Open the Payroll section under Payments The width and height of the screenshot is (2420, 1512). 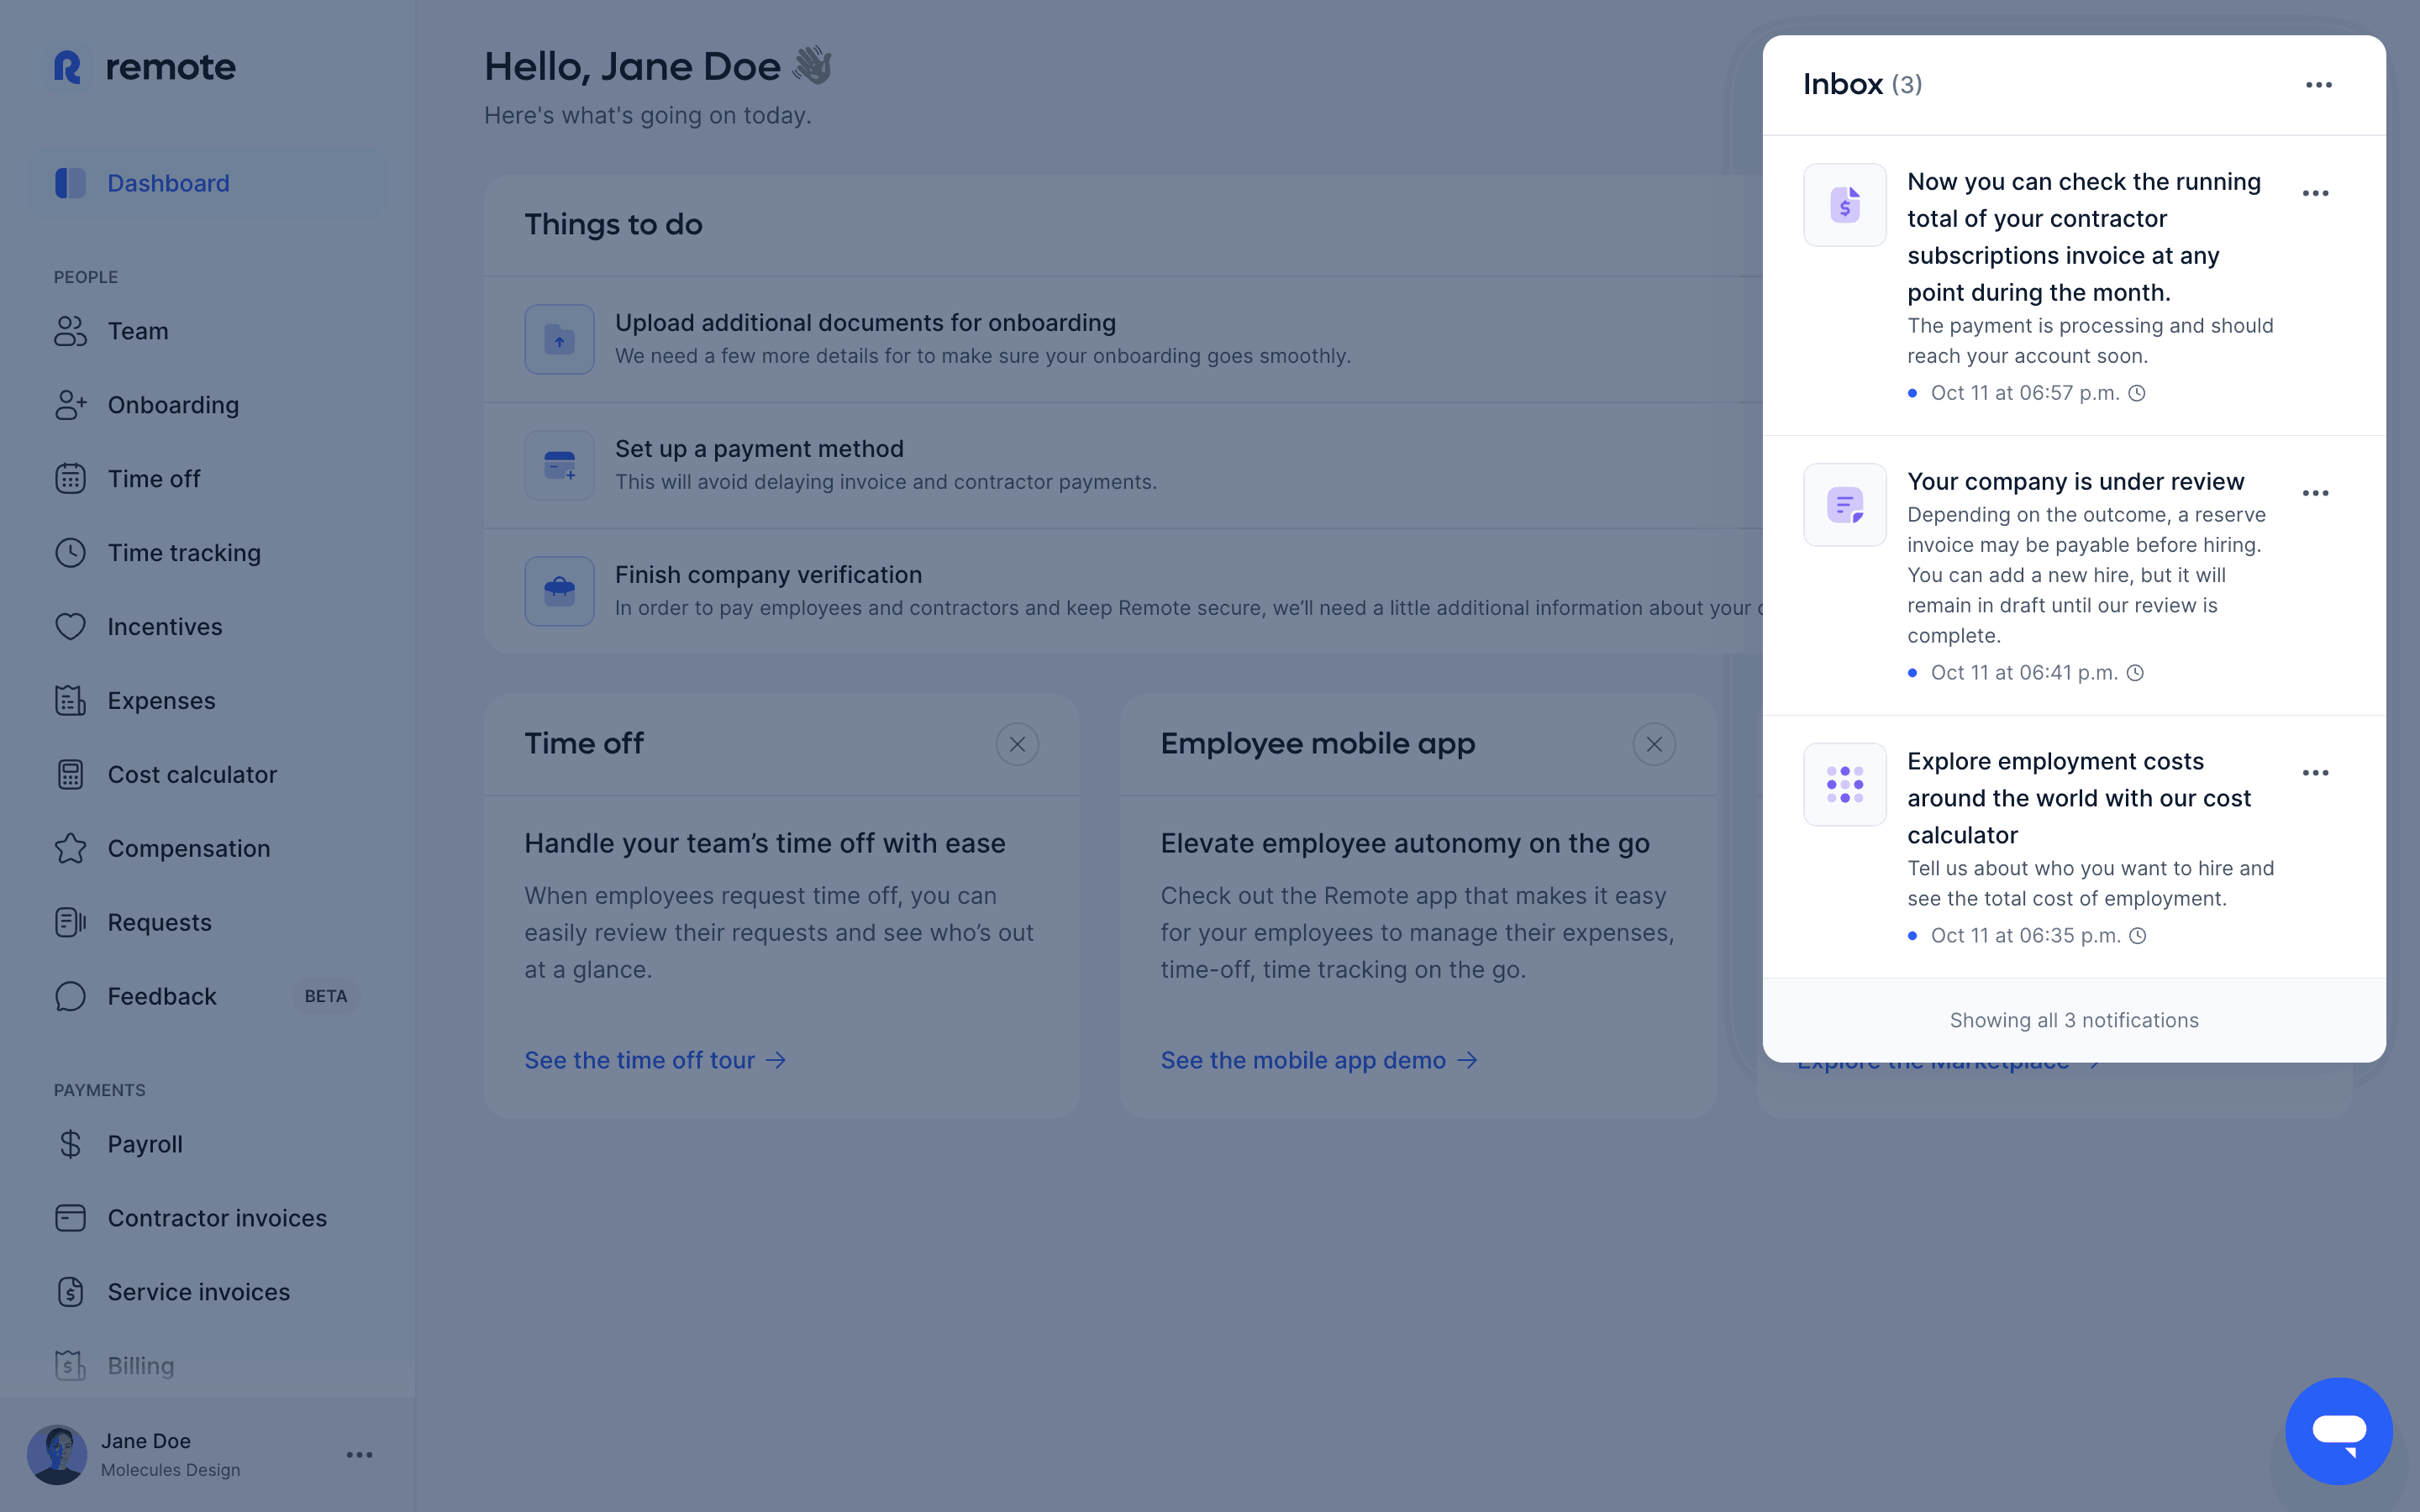(145, 1144)
